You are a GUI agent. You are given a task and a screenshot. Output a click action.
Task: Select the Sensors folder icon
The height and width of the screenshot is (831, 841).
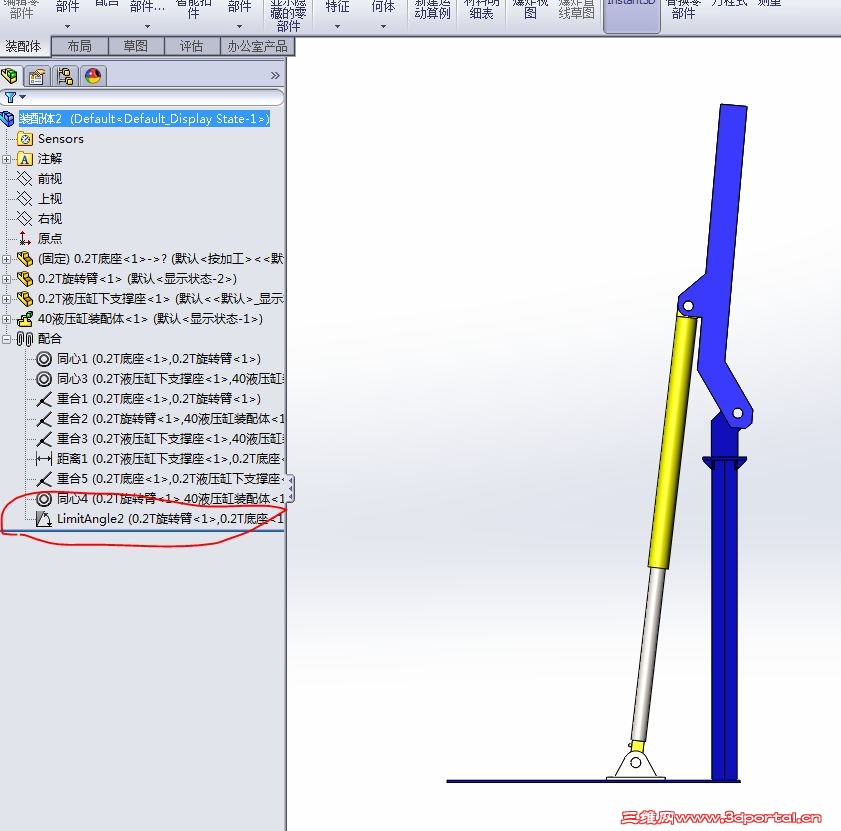pyautogui.click(x=25, y=139)
